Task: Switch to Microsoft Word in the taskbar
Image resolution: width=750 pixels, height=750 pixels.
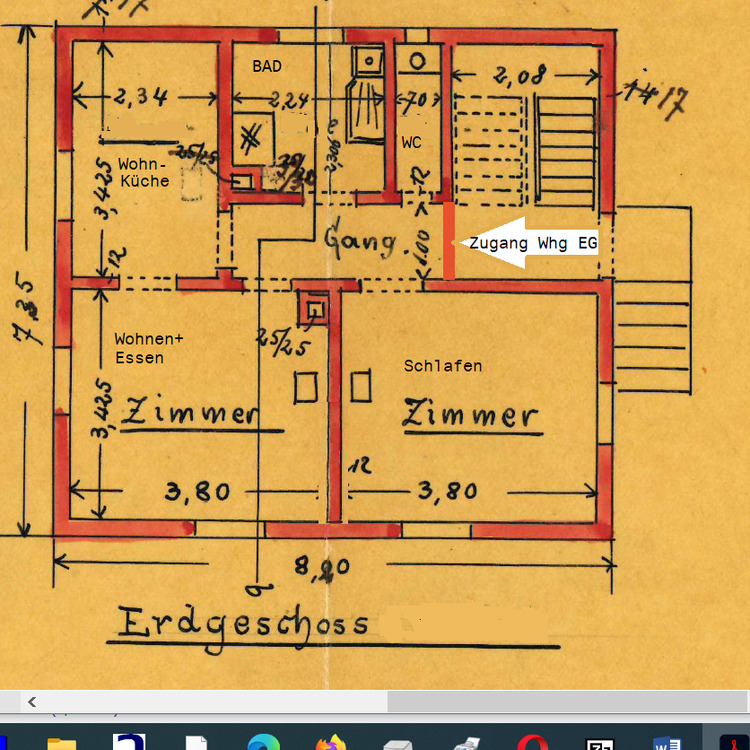Action: 666,742
